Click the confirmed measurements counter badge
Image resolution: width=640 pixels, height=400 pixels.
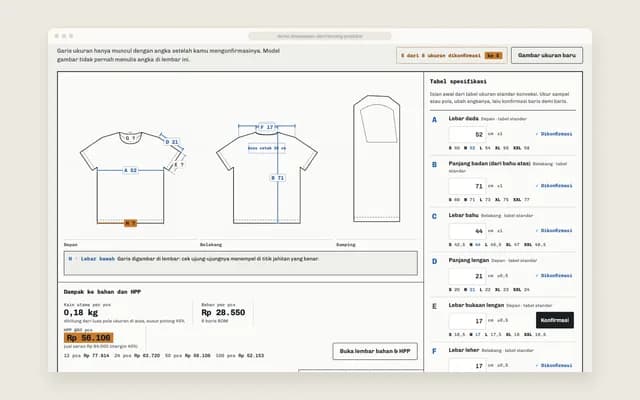coord(451,56)
